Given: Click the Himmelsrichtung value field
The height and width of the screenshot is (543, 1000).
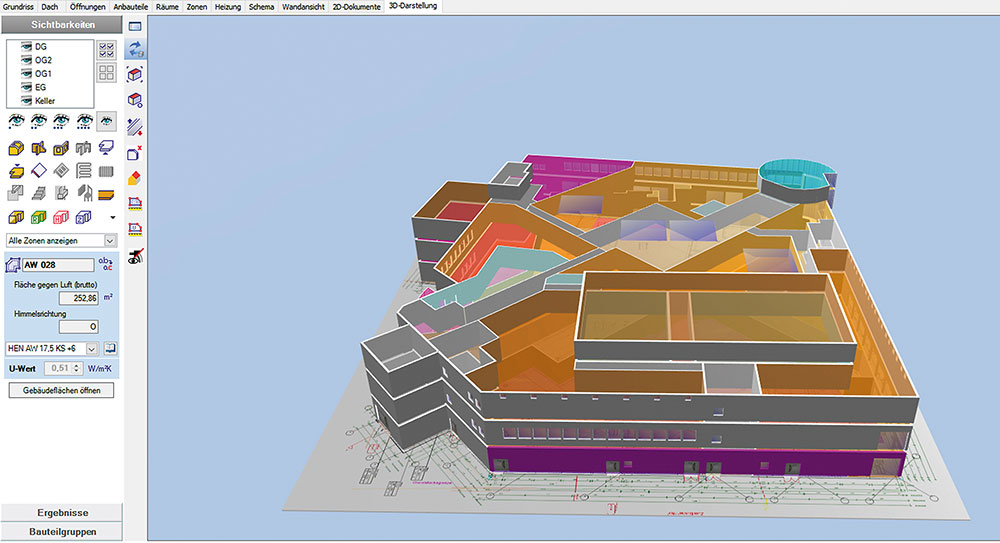Looking at the screenshot, I should pyautogui.click(x=78, y=327).
